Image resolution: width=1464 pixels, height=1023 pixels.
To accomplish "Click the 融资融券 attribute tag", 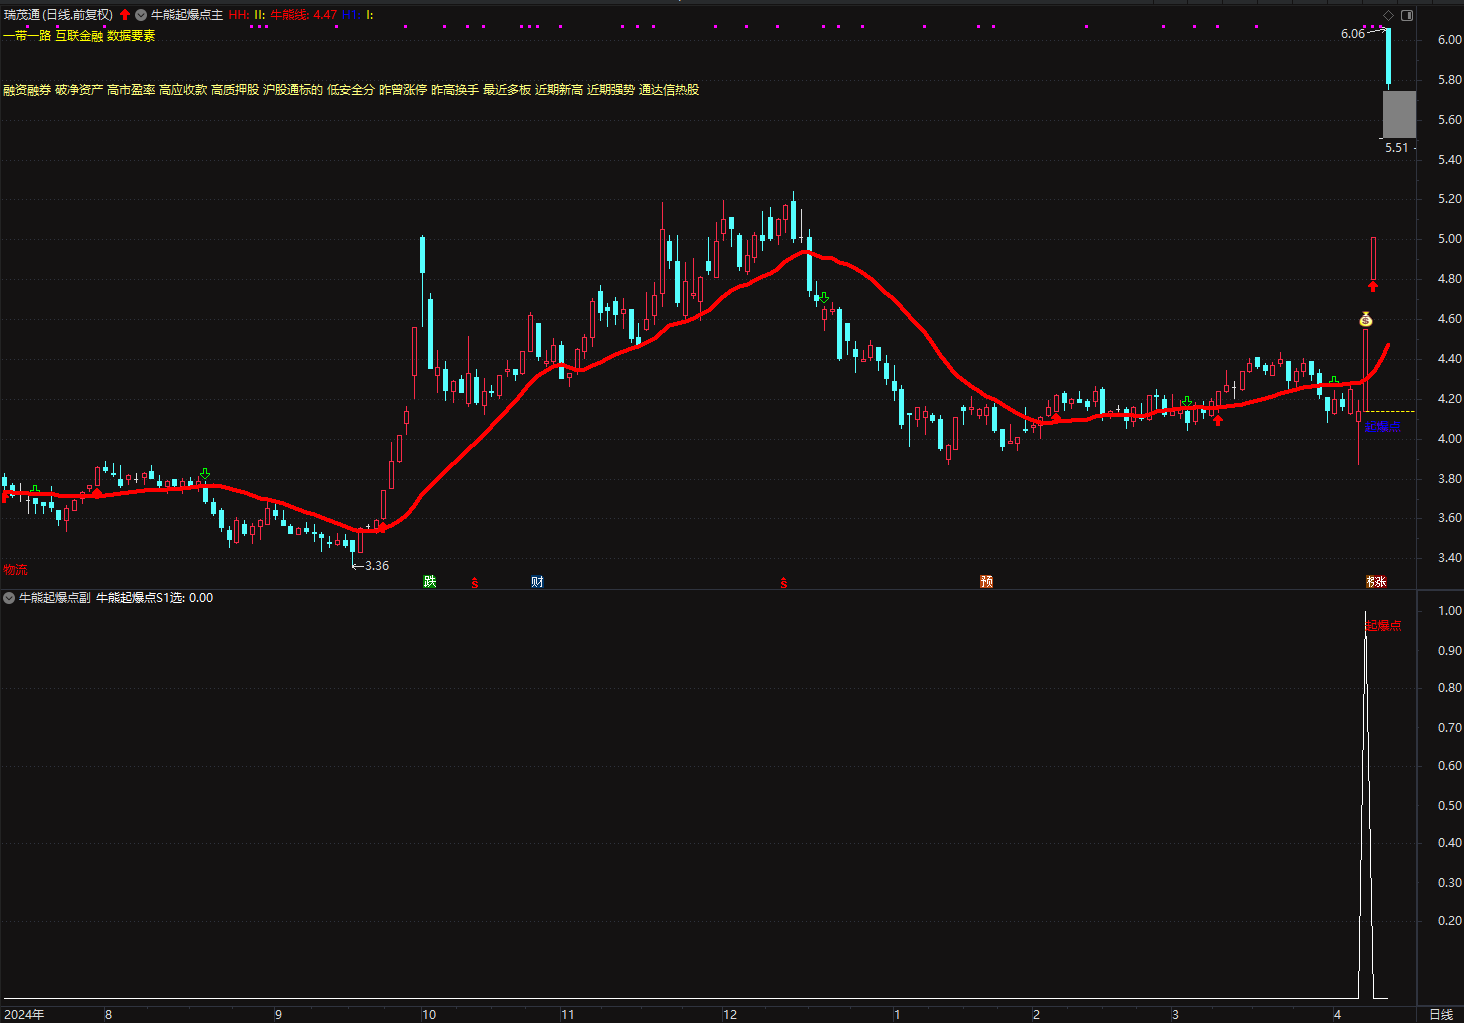I will pyautogui.click(x=27, y=90).
